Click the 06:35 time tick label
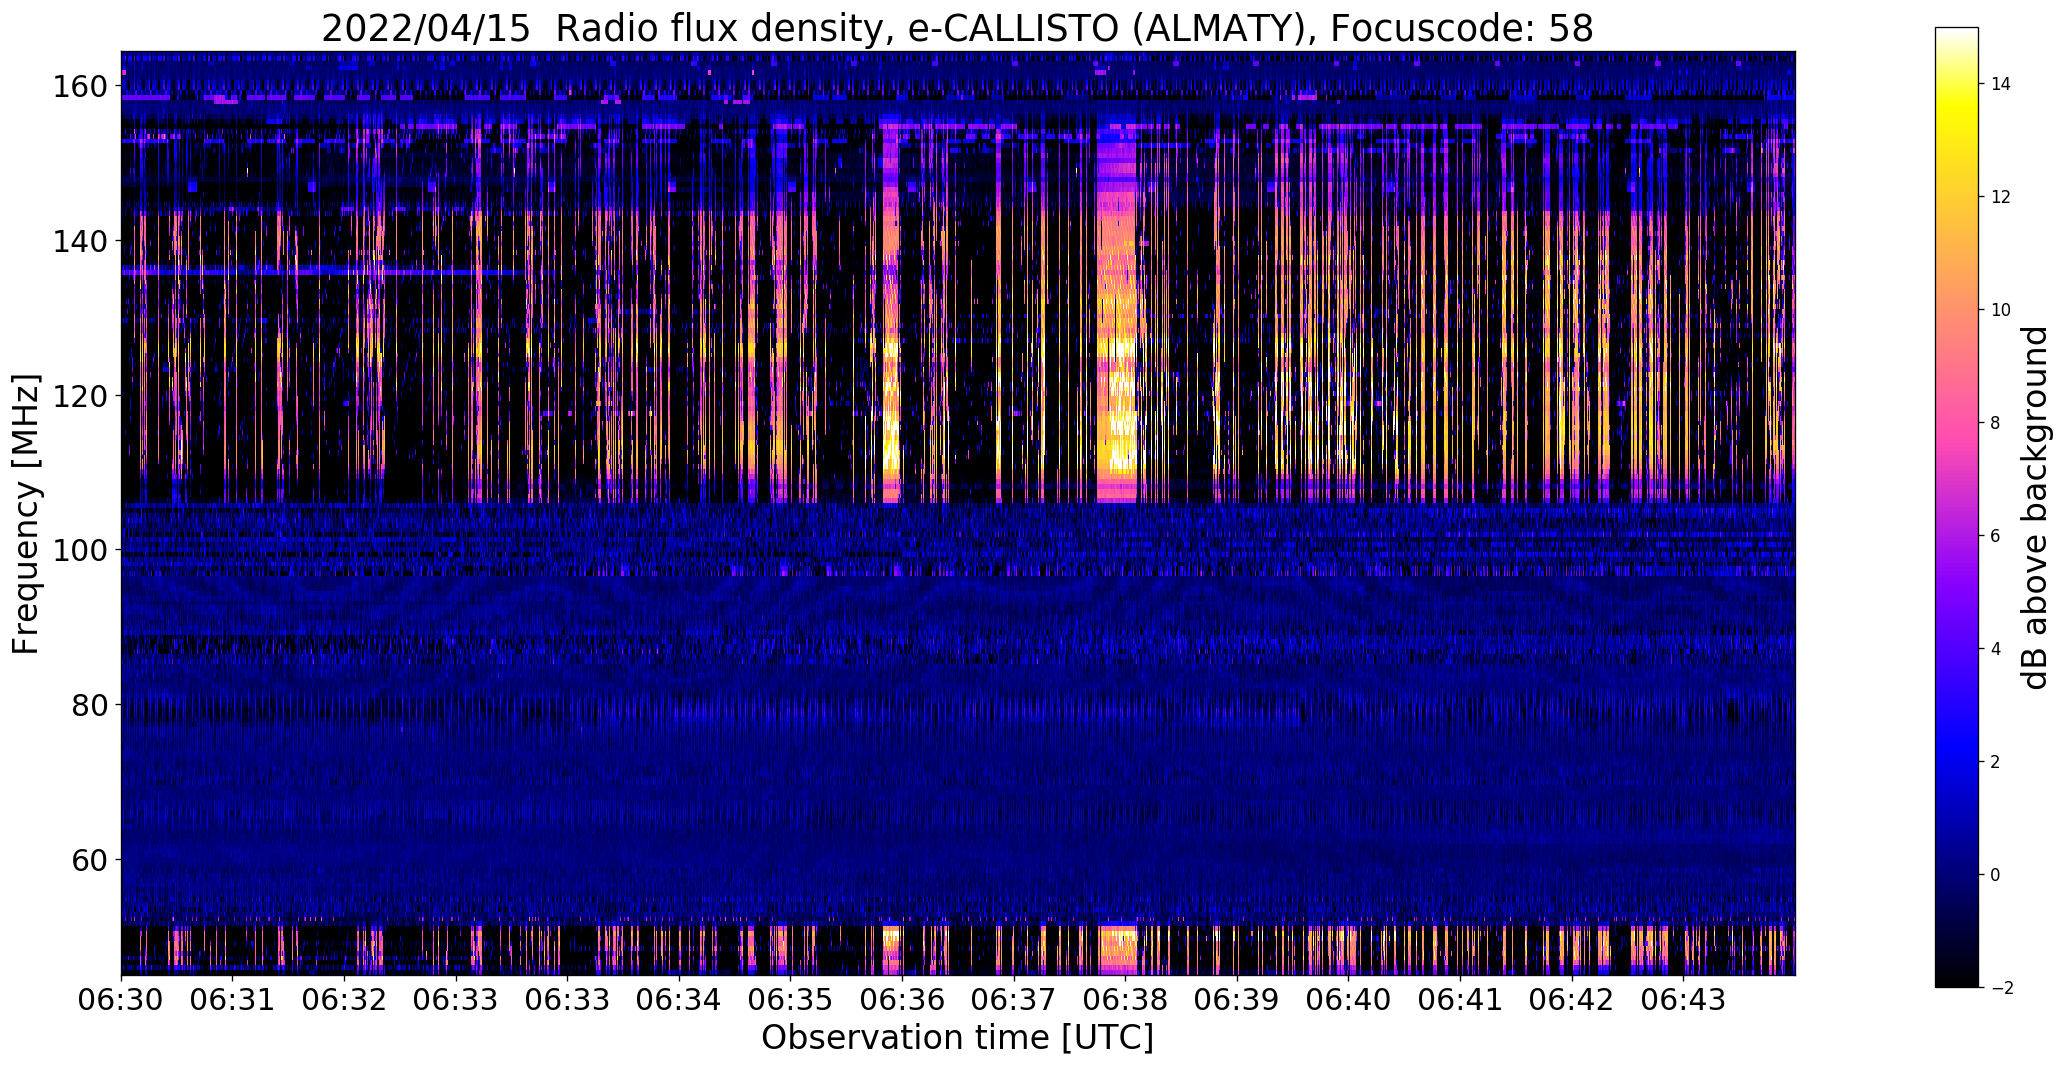The image size is (2066, 1067). (x=791, y=1000)
